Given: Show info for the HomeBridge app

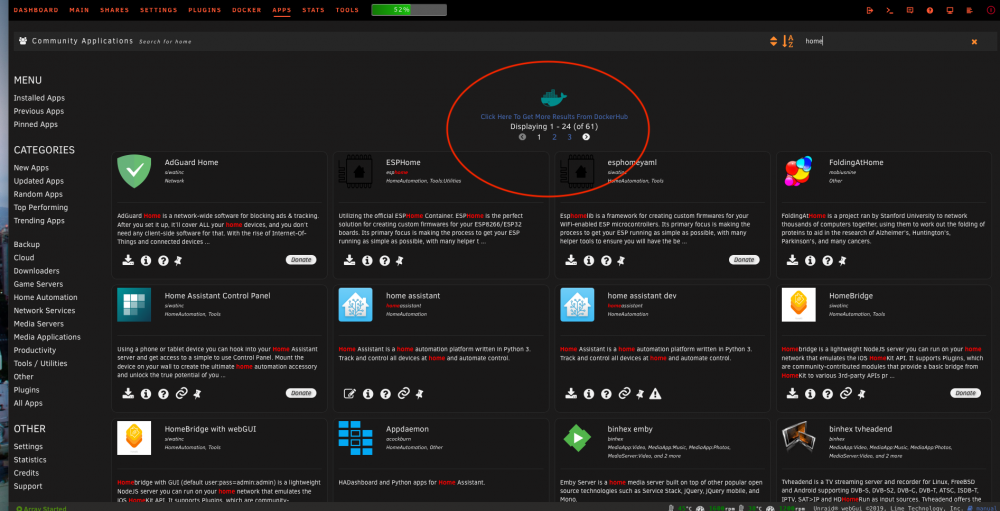Looking at the screenshot, I should point(810,394).
